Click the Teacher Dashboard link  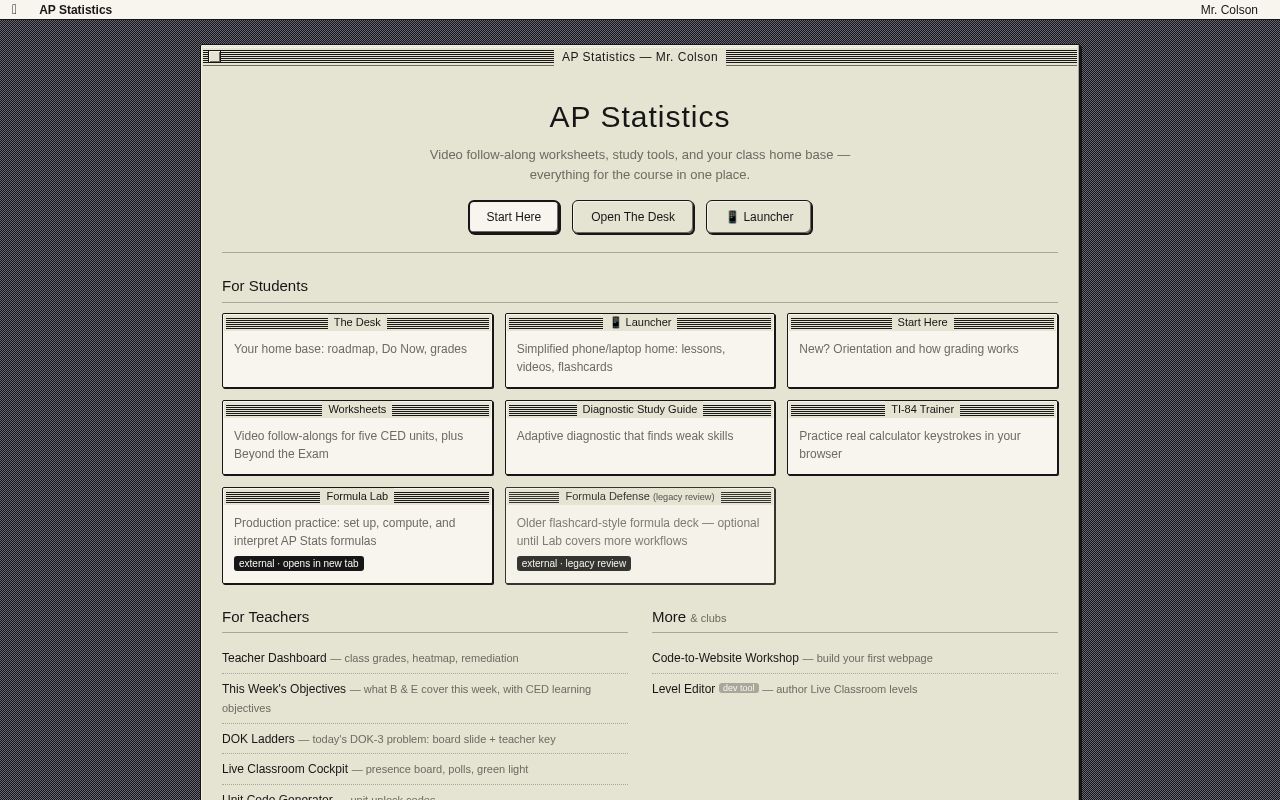pyautogui.click(x=274, y=658)
